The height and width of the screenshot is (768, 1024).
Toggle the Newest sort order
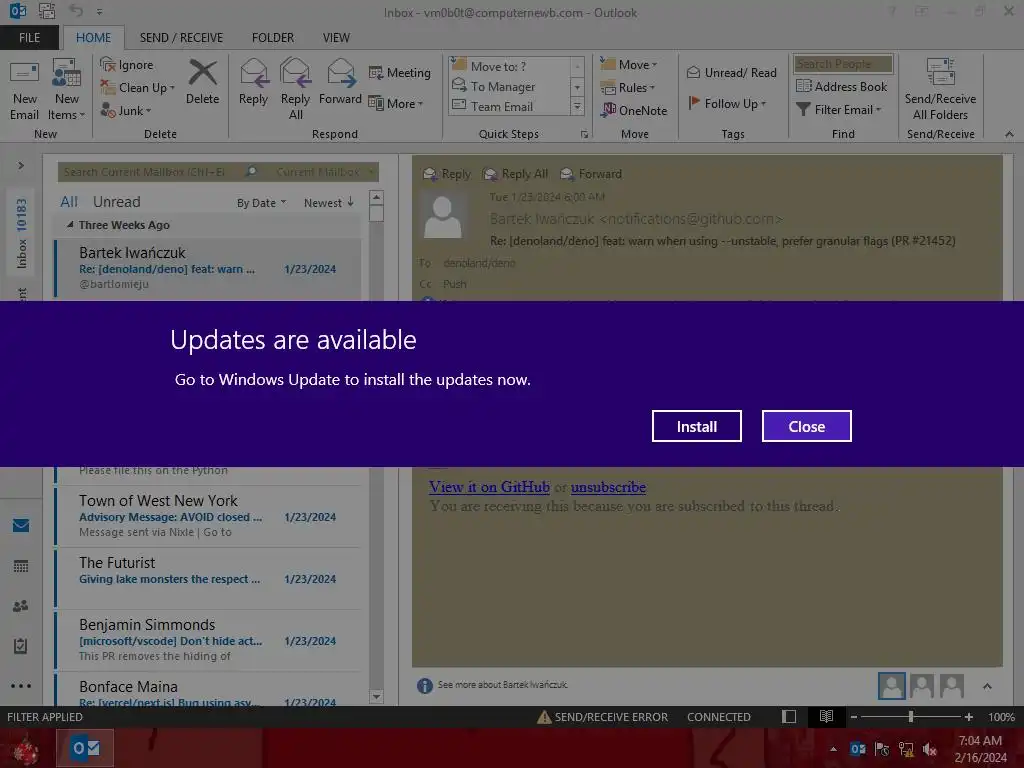(x=328, y=202)
